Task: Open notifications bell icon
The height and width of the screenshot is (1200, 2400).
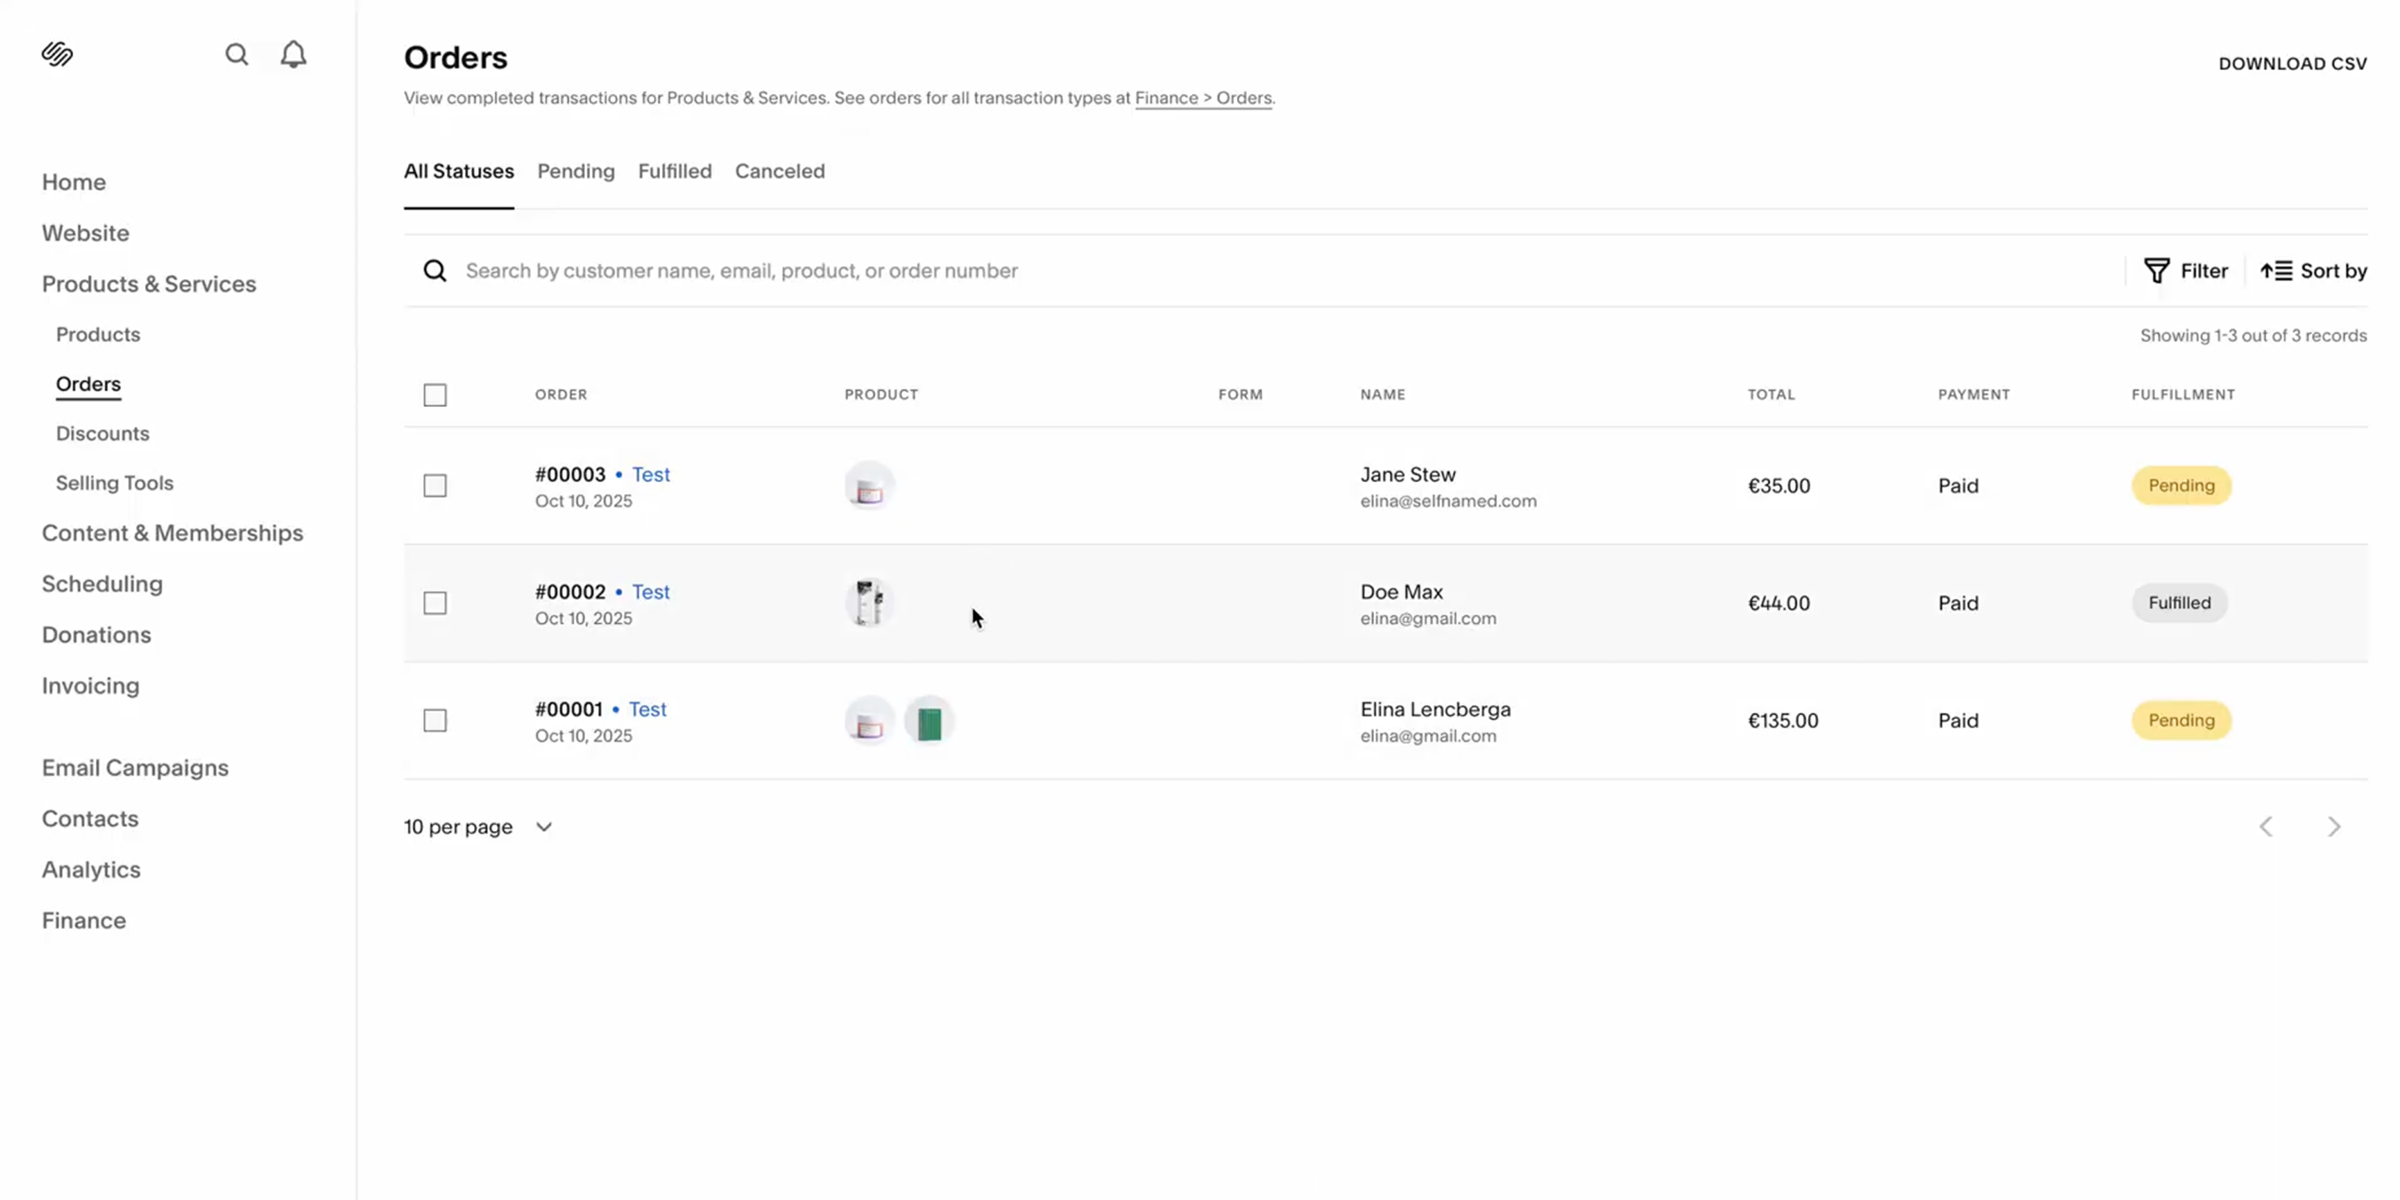Action: tap(293, 54)
